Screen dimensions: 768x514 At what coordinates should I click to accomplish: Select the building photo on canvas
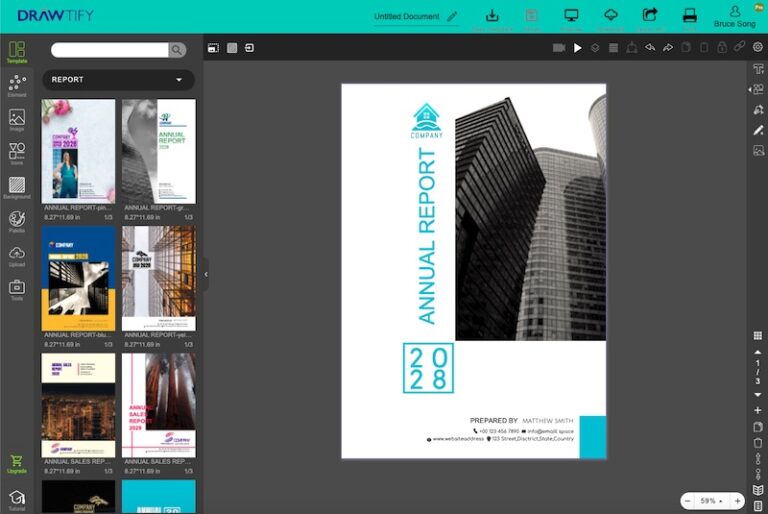coord(530,217)
